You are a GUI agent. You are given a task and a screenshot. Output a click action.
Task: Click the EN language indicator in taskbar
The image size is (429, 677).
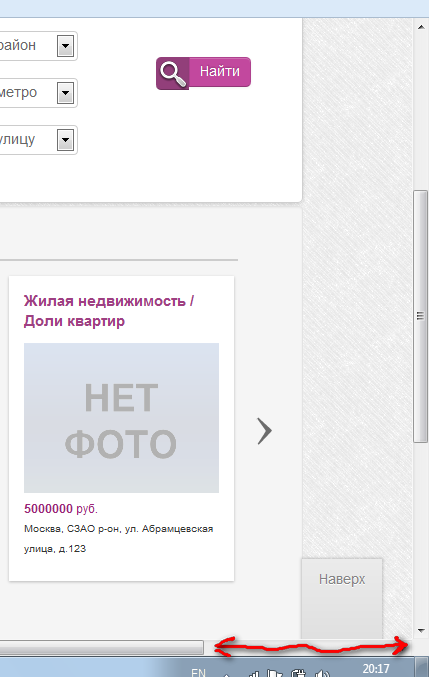199,672
